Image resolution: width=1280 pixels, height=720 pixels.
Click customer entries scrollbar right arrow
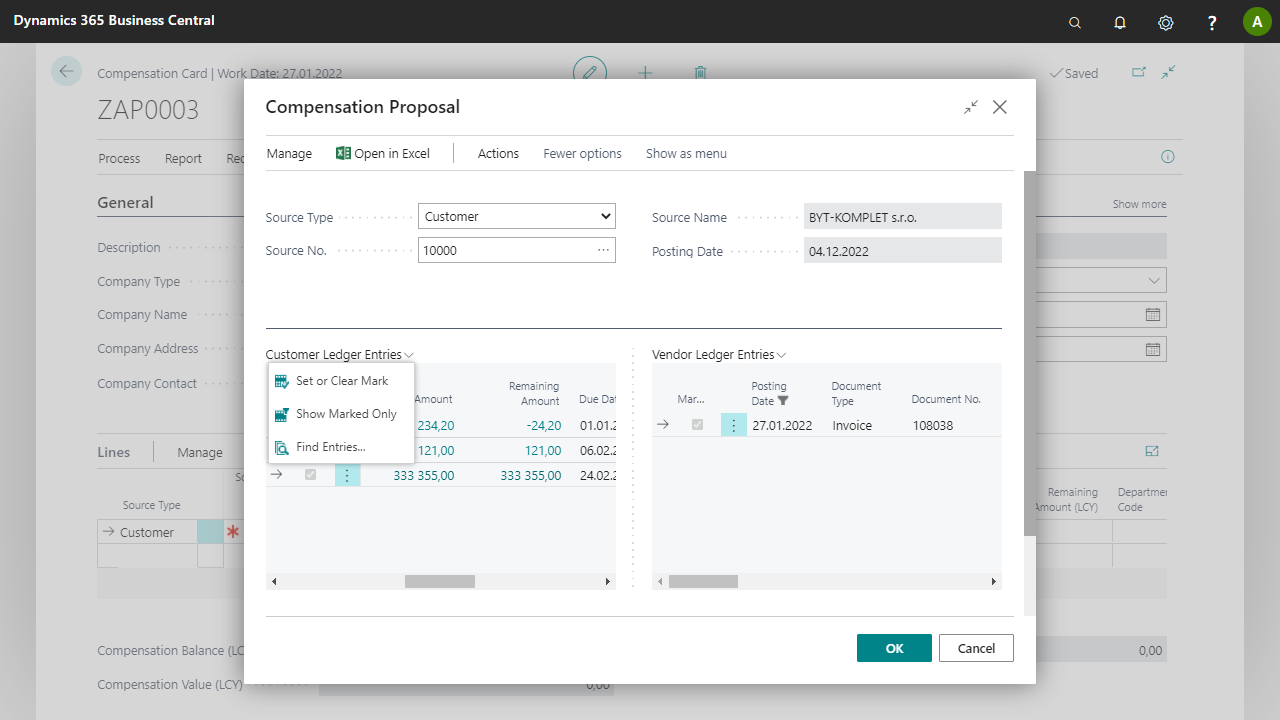607,581
